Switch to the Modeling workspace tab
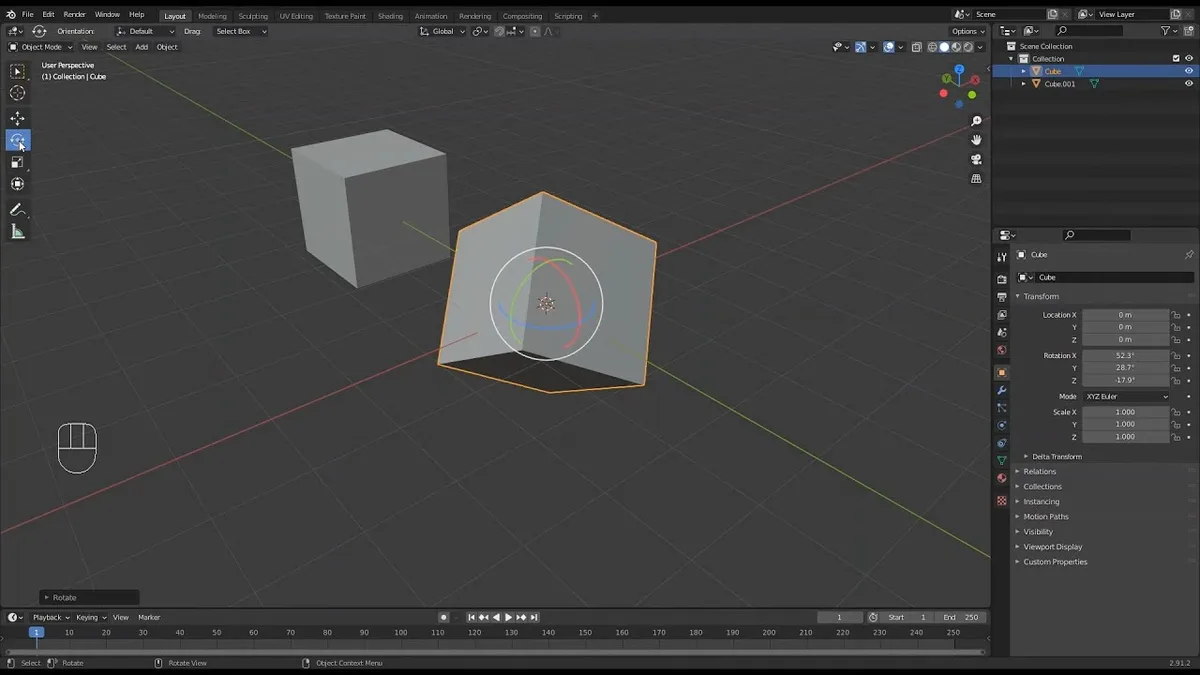The image size is (1200, 675). pos(212,16)
